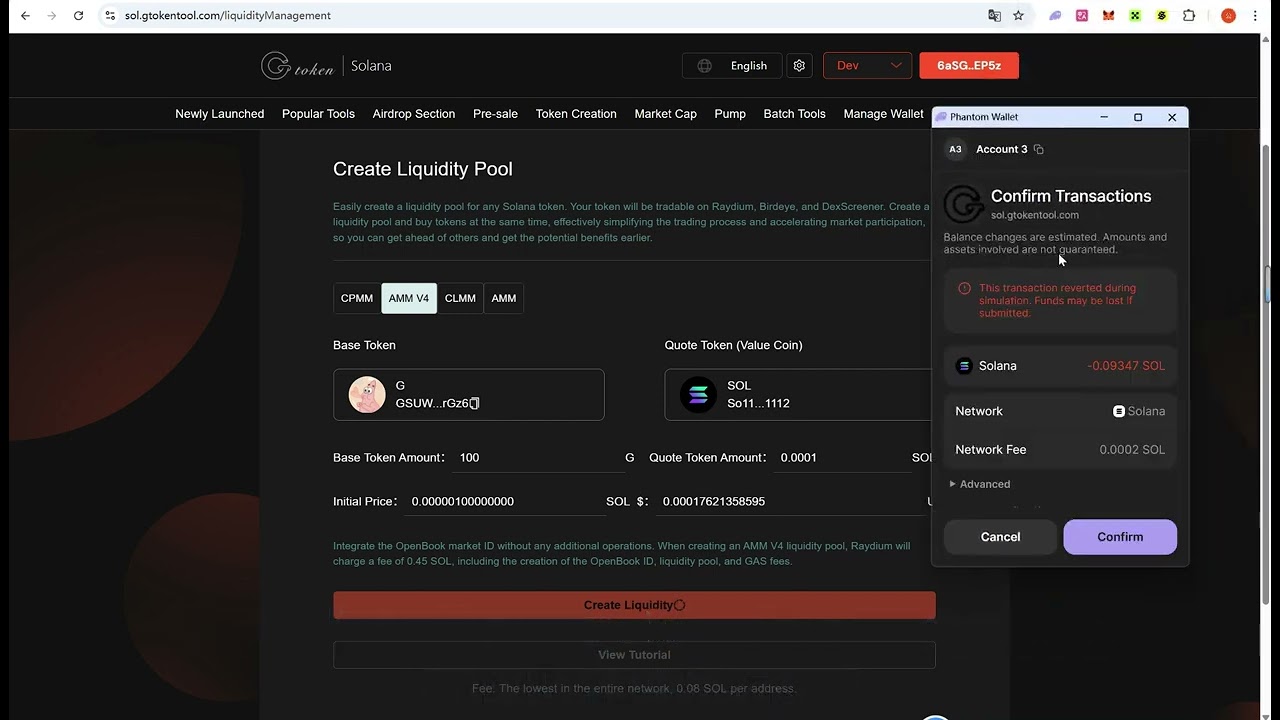The image size is (1280, 720).
Task: Open the pink browser extension icon
Action: click(x=1082, y=15)
